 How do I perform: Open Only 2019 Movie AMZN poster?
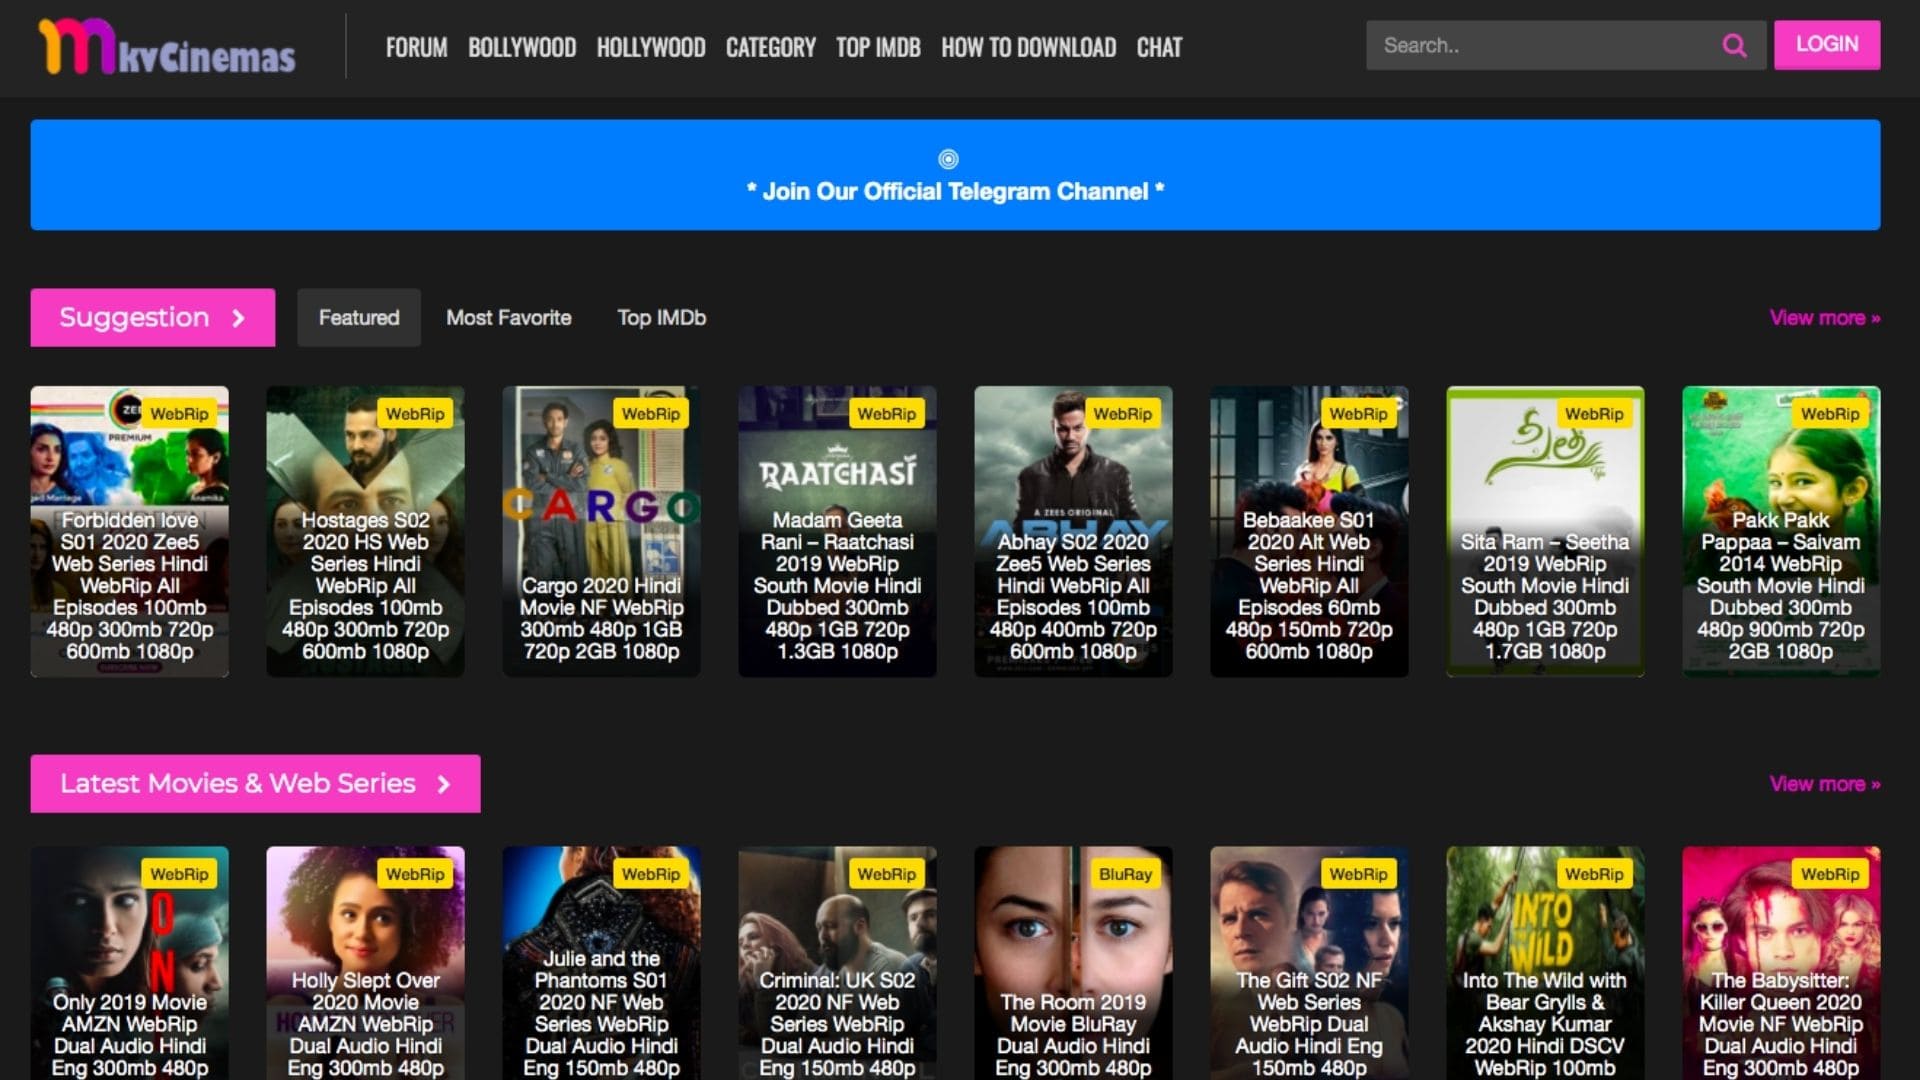coord(130,963)
